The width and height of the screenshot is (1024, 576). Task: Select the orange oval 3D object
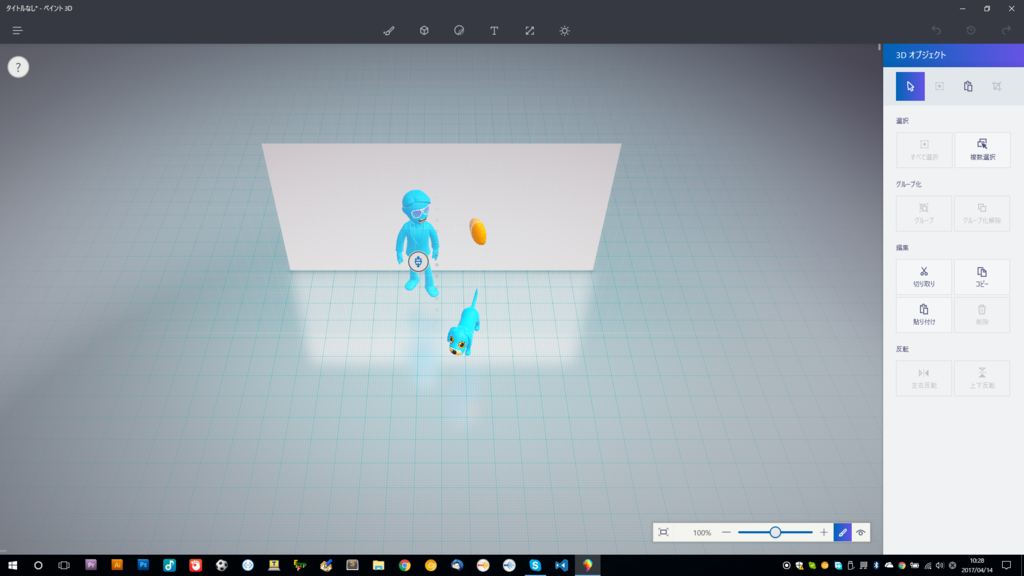click(x=478, y=232)
